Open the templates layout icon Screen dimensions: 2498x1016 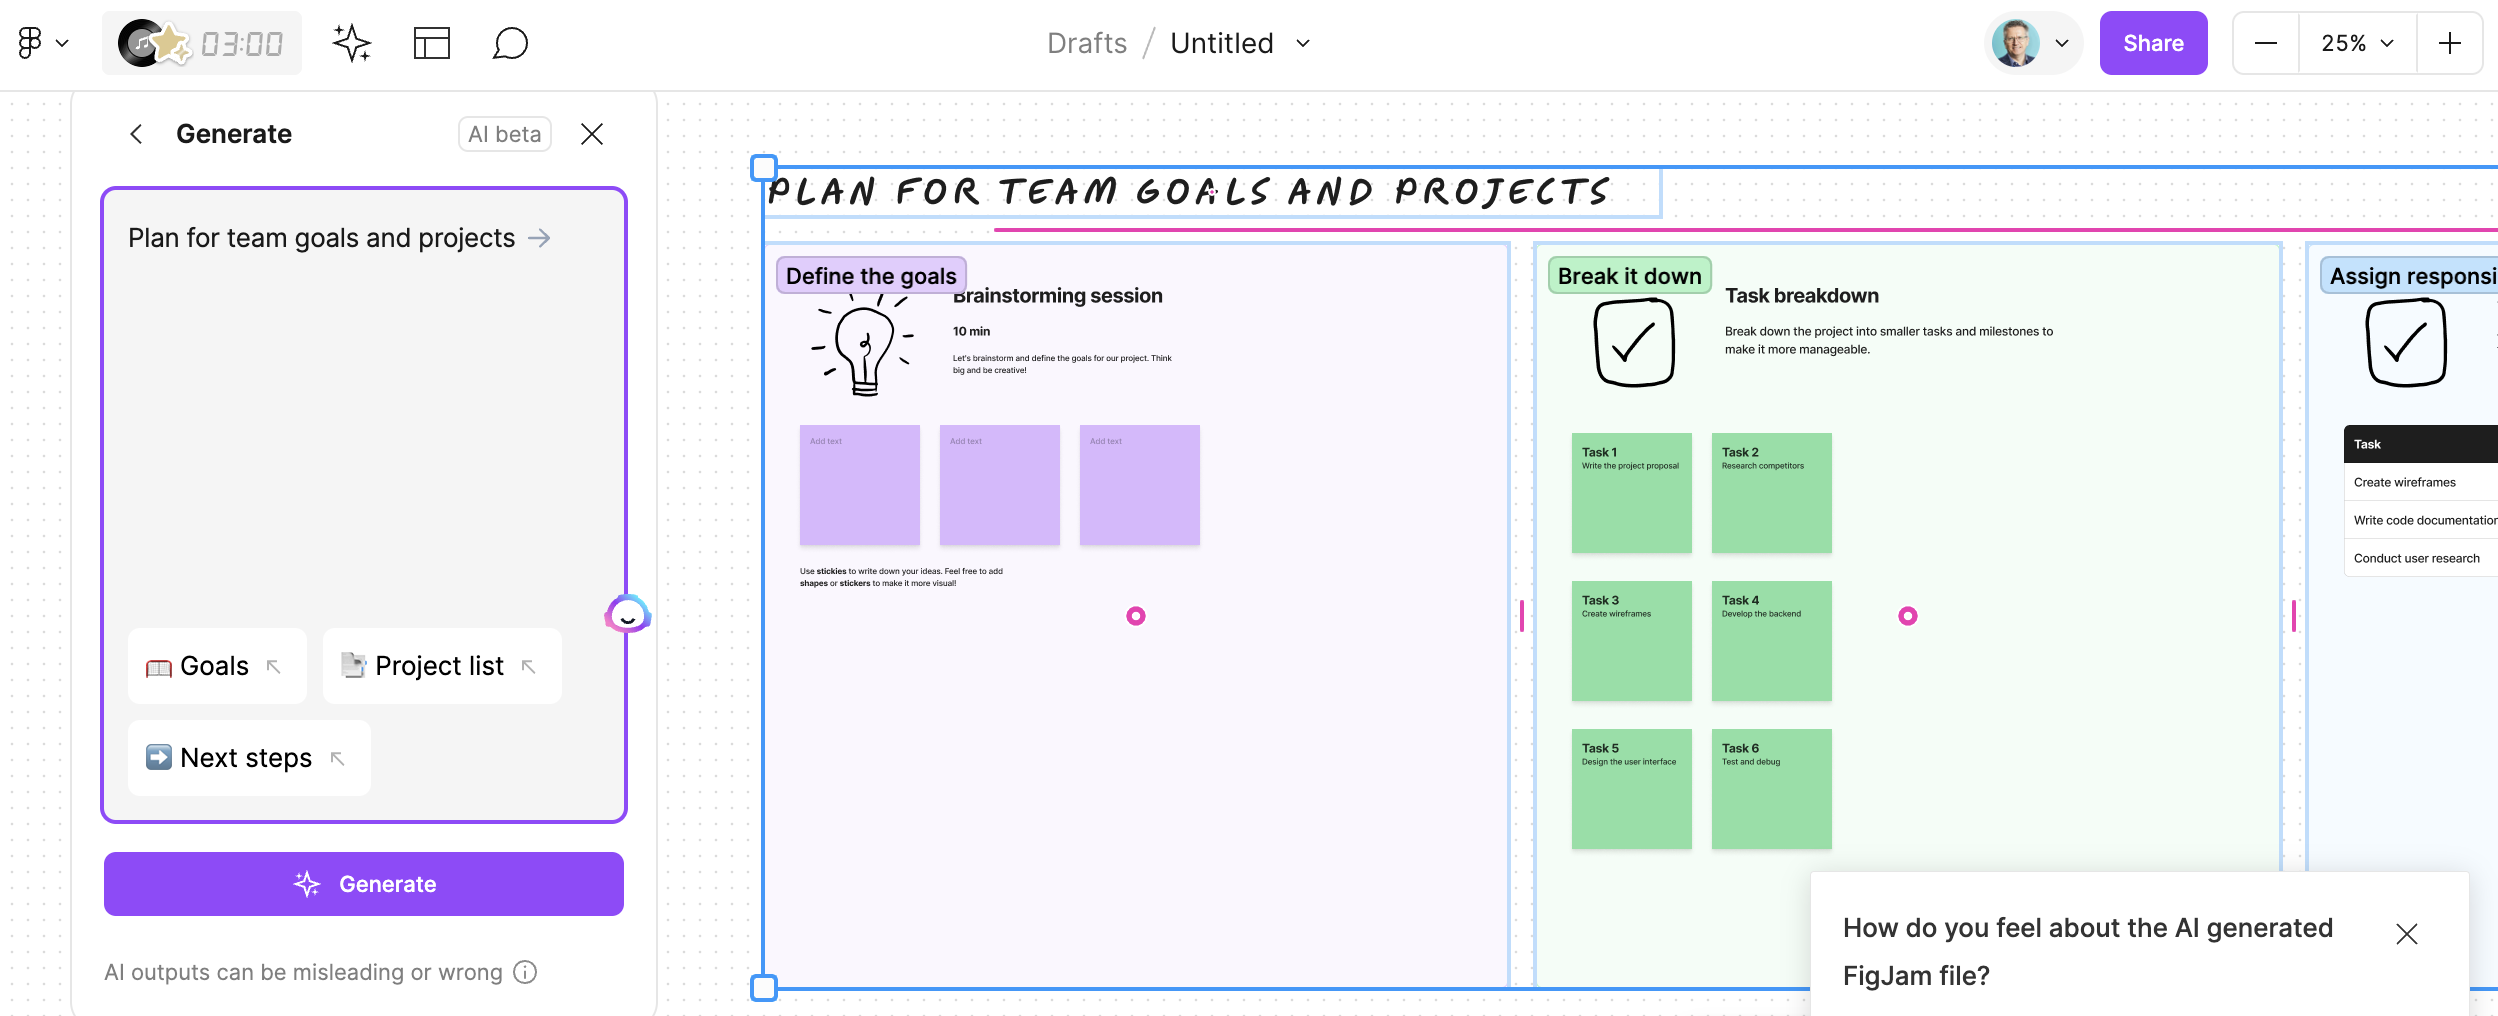(431, 43)
